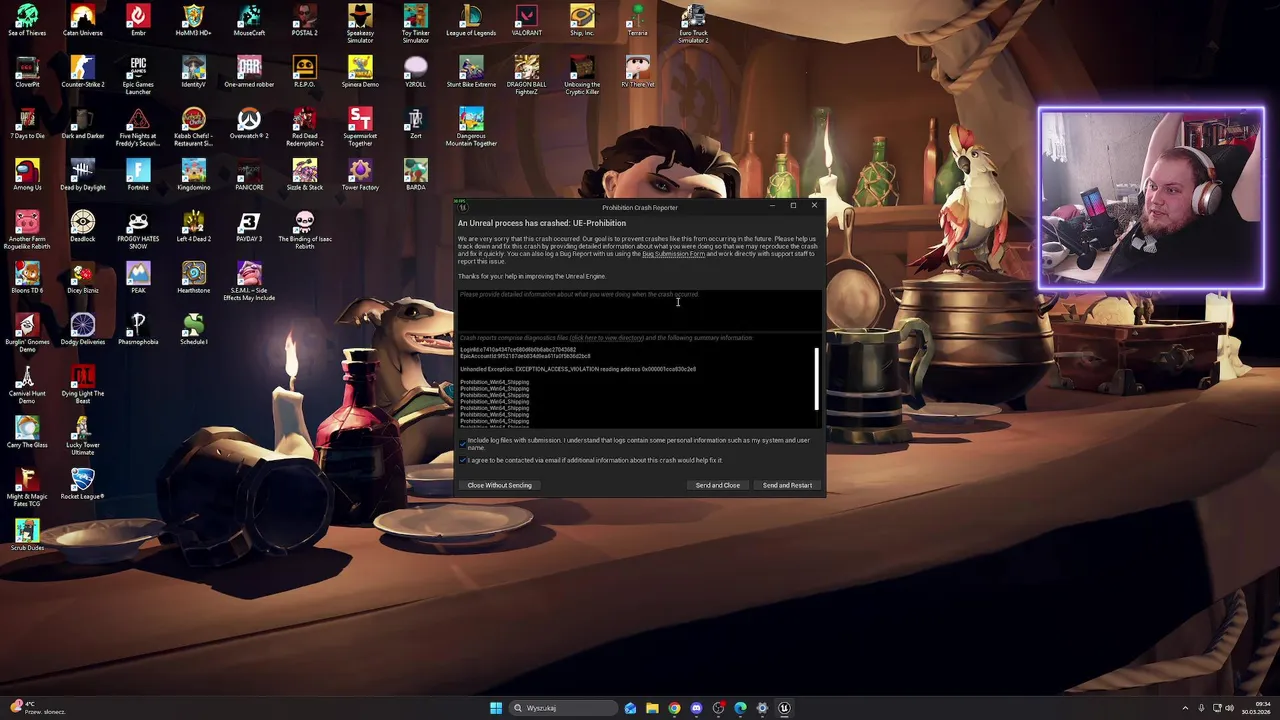1280x720 pixels.
Task: Click Send and Close button
Action: click(718, 485)
